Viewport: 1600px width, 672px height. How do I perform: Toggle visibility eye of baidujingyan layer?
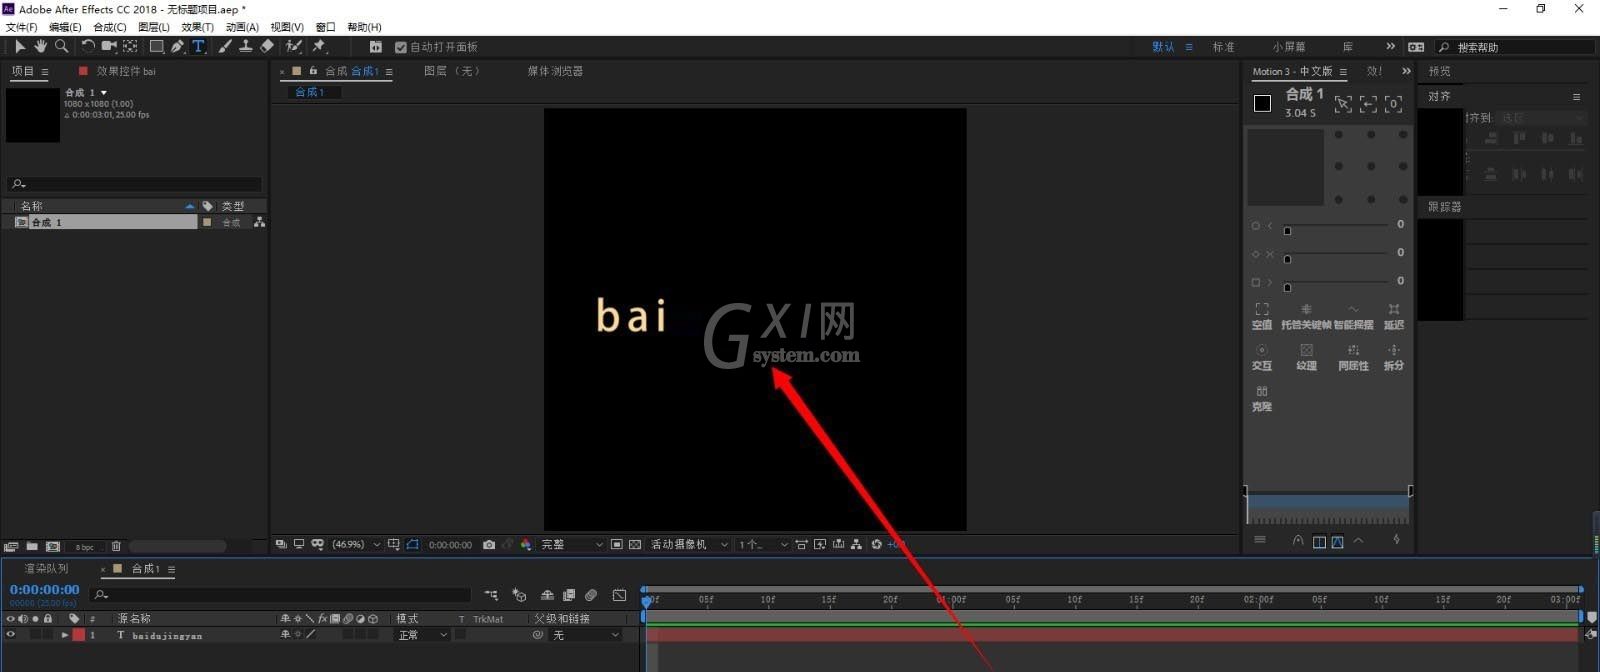pyautogui.click(x=11, y=635)
